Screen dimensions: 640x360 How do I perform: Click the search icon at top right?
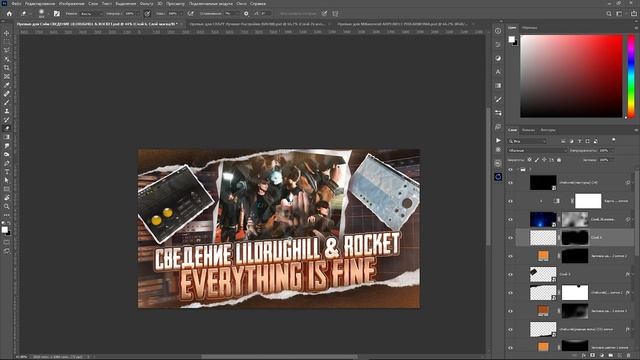609,13
